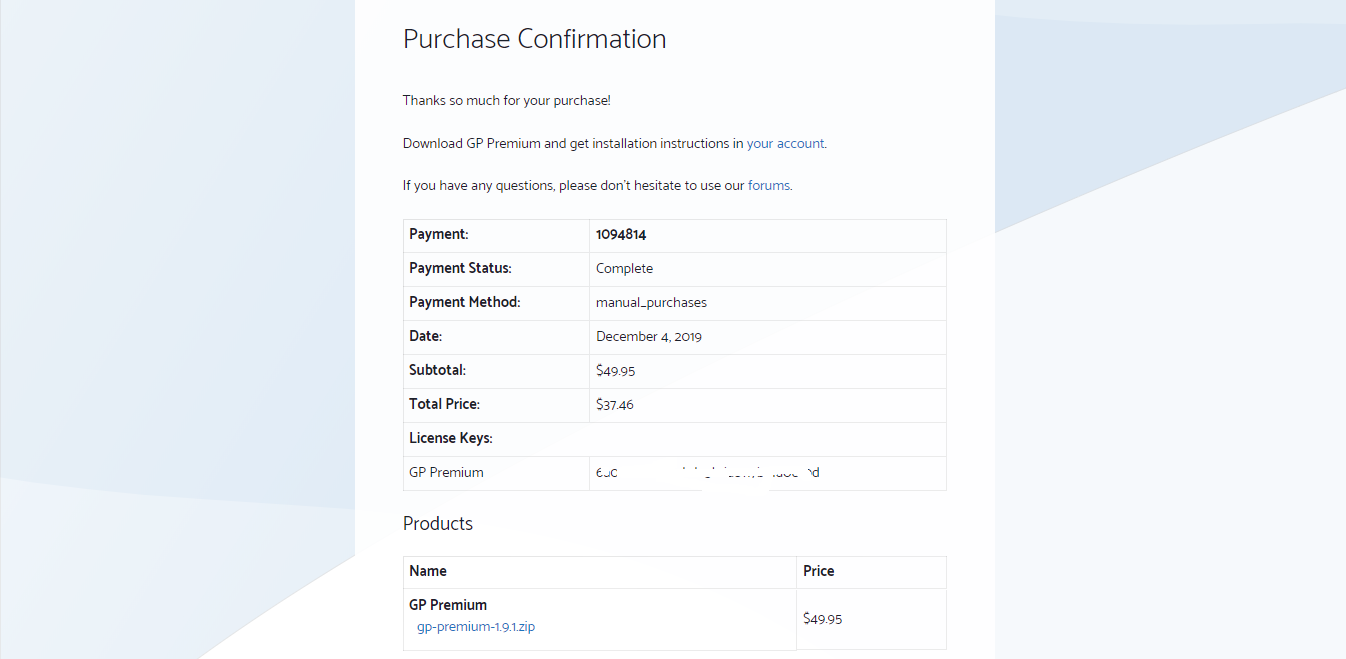Select the Subtotal amount $49.95
The width and height of the screenshot is (1346, 659).
615,370
